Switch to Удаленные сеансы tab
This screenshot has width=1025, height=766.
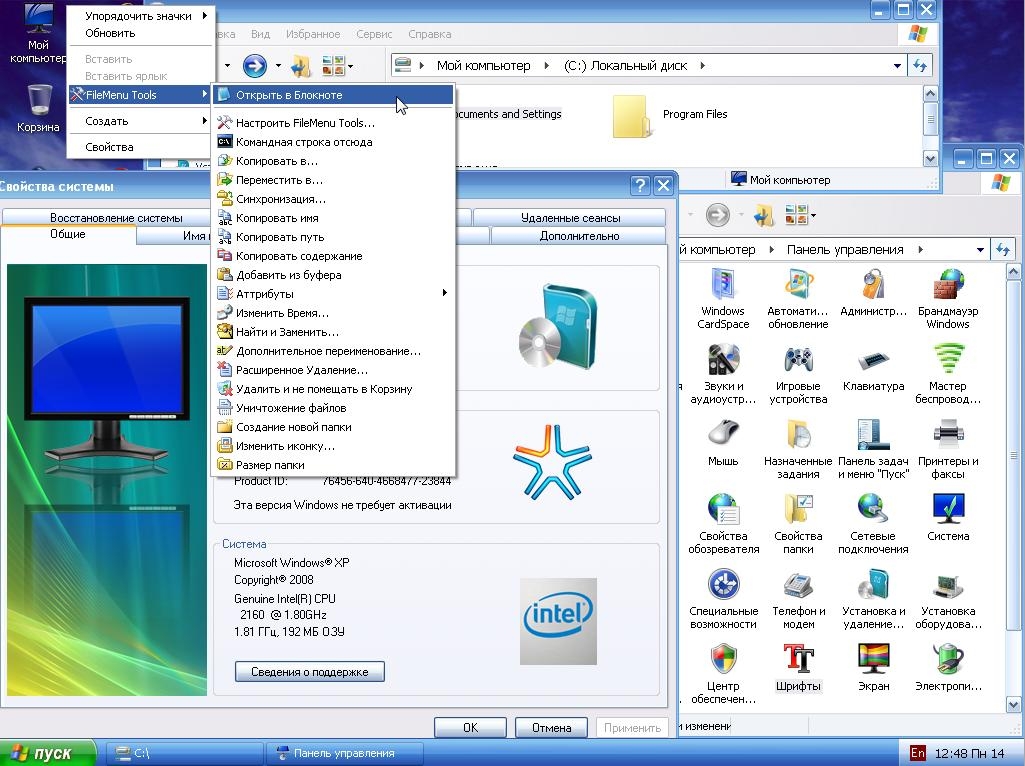pyautogui.click(x=570, y=218)
